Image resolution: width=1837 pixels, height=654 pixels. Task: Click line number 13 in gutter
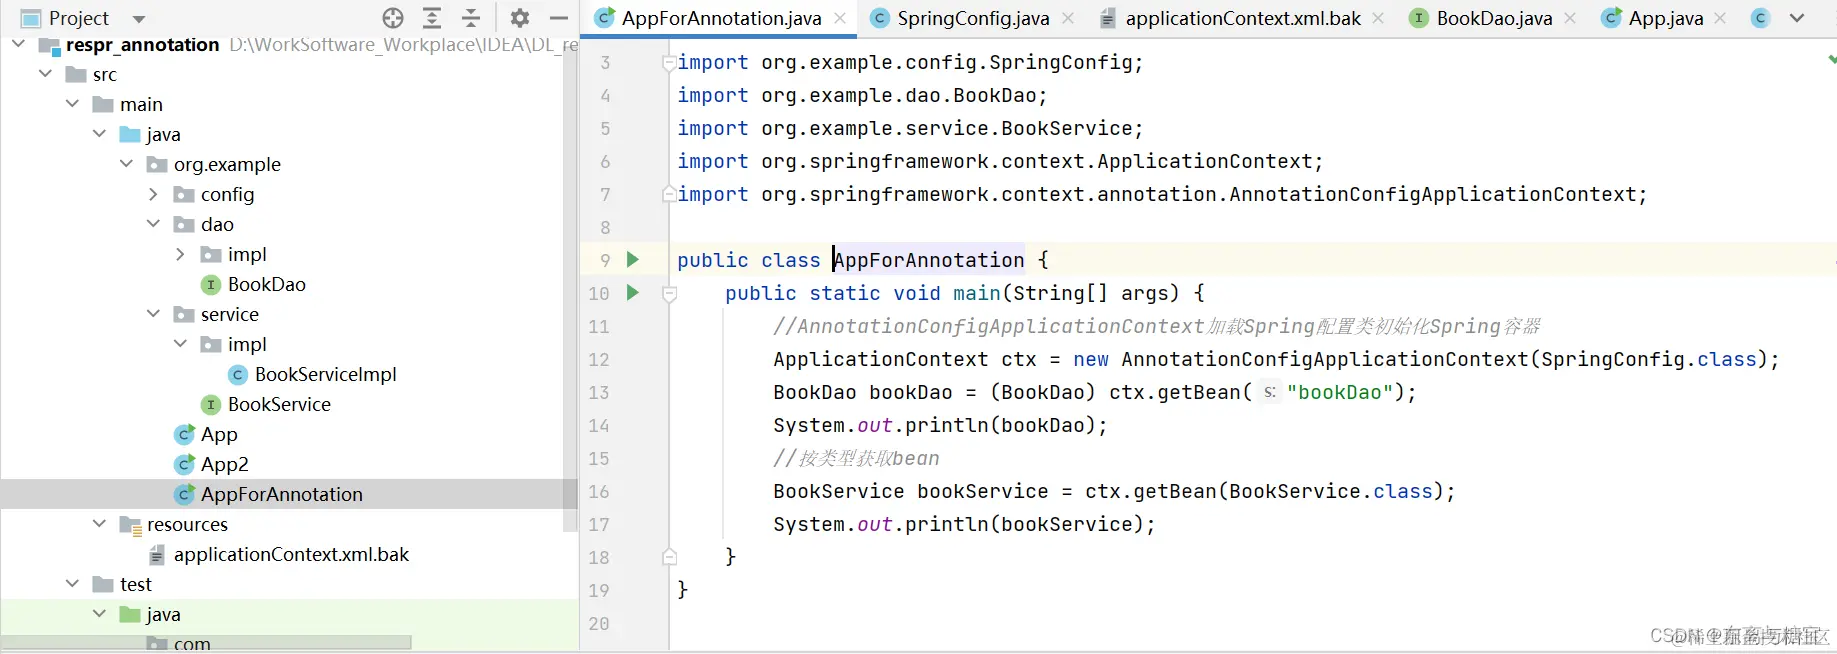coord(599,393)
